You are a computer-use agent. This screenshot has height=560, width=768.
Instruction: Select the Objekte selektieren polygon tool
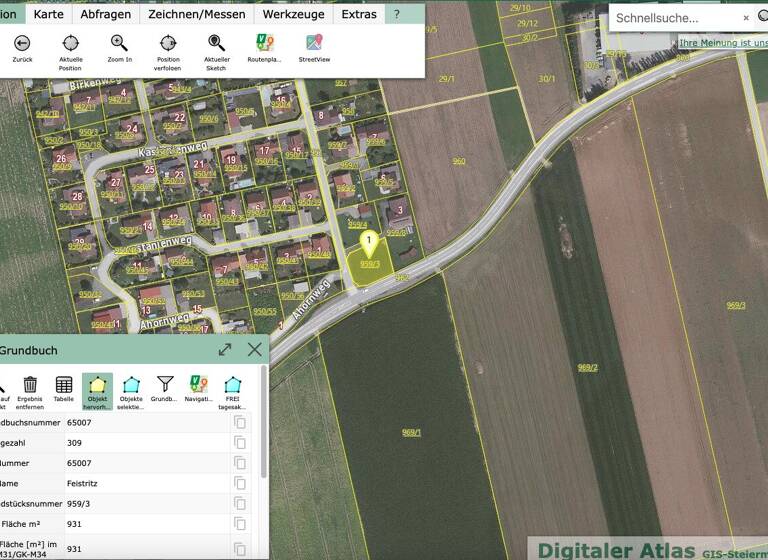131,385
